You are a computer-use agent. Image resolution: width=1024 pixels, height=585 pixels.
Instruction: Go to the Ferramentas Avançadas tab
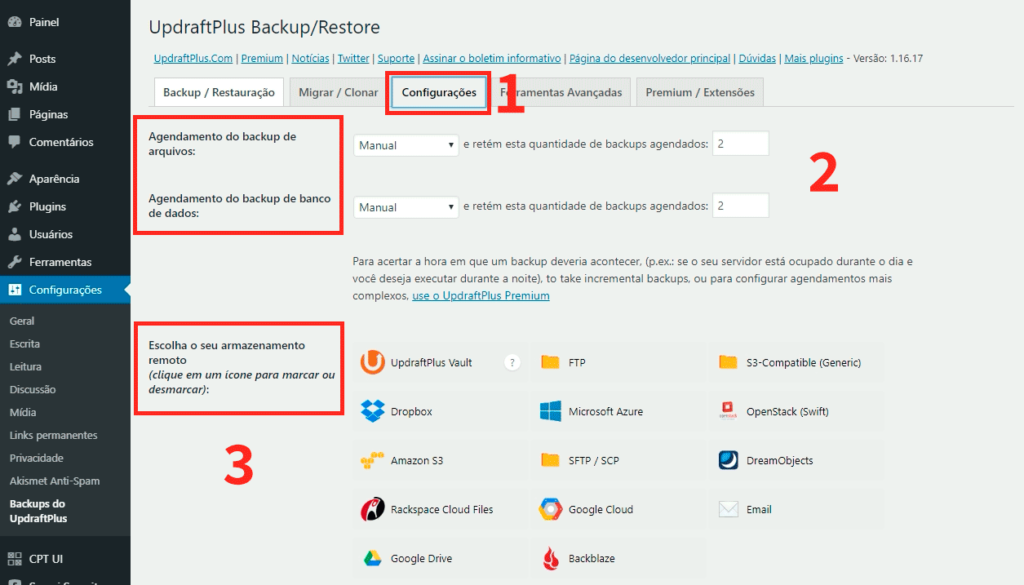point(561,93)
